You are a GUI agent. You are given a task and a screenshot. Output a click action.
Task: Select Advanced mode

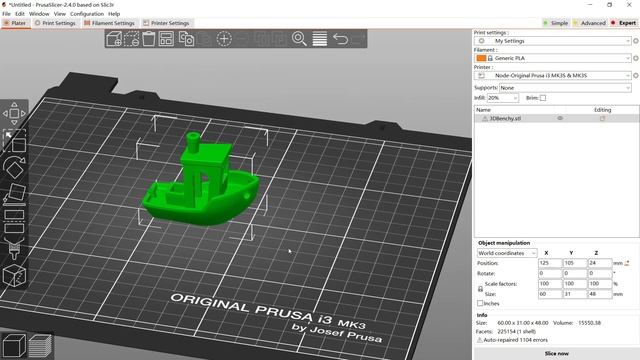590,23
